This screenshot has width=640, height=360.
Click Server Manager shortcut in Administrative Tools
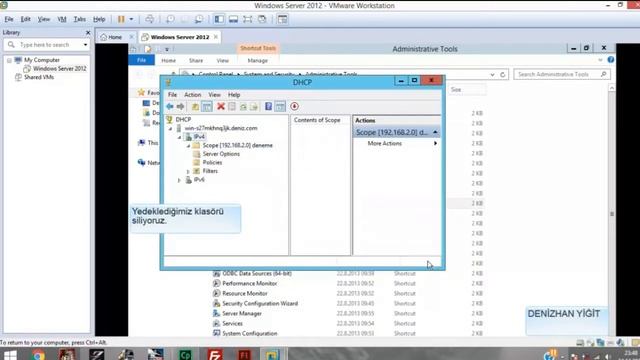[242, 313]
